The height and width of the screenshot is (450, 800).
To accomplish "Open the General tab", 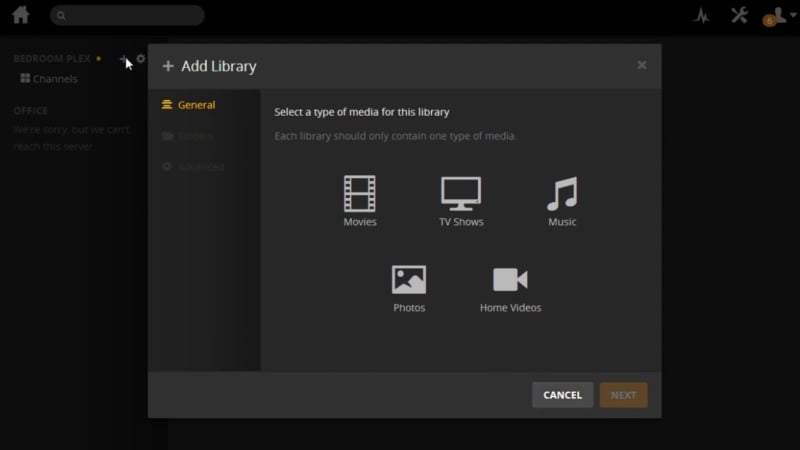I will pyautogui.click(x=196, y=105).
